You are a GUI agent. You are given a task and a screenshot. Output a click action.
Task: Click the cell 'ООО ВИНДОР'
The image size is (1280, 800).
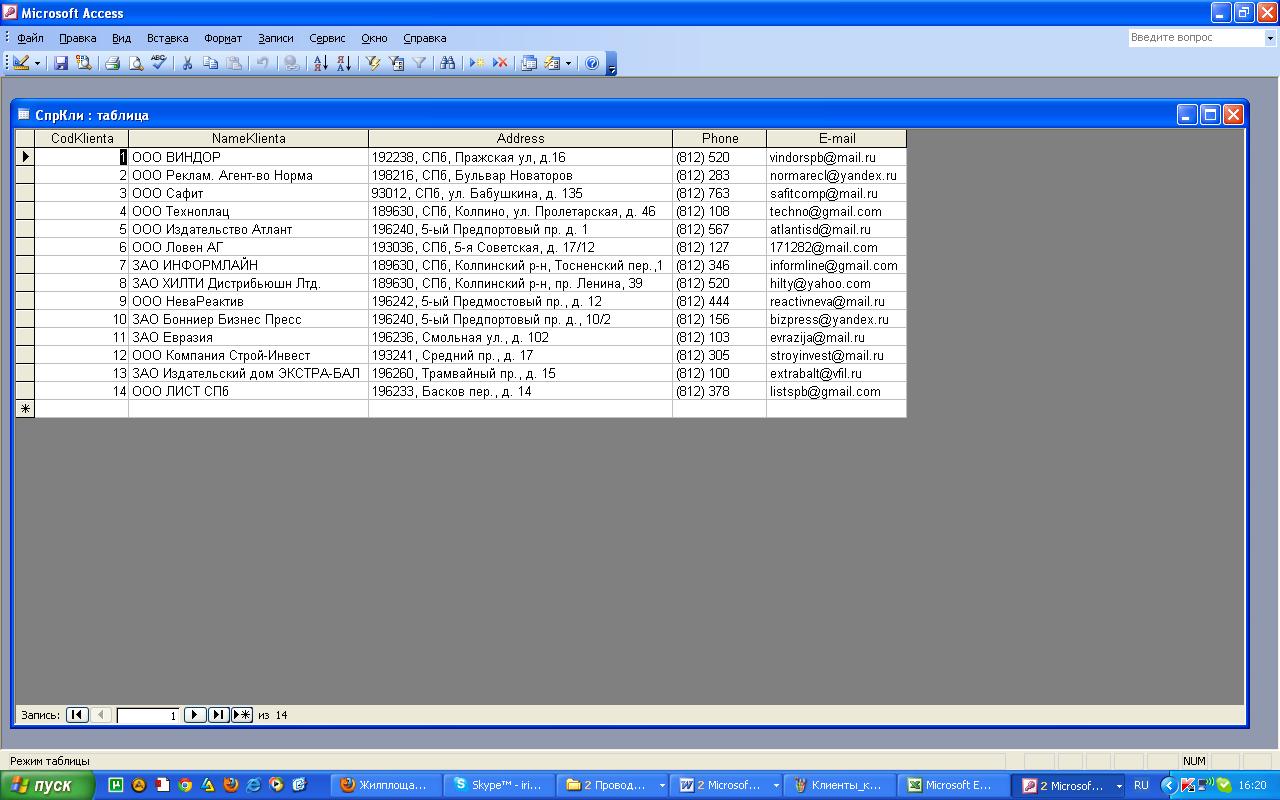tap(249, 157)
